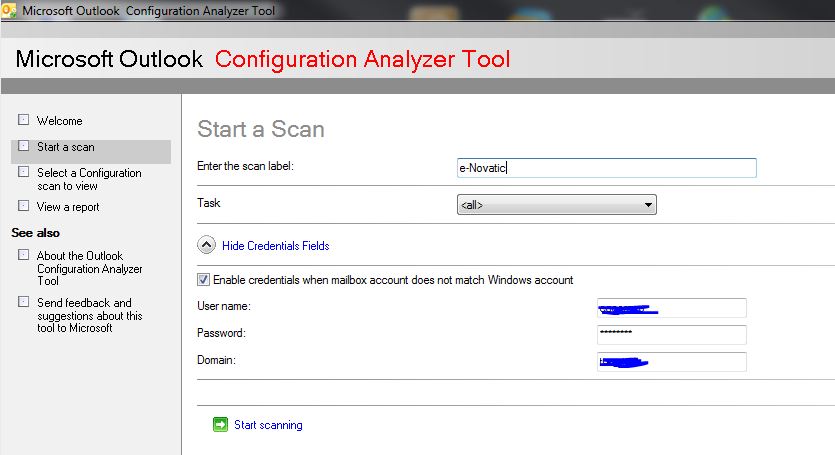Click the green arrow Start scanning icon

(220, 424)
